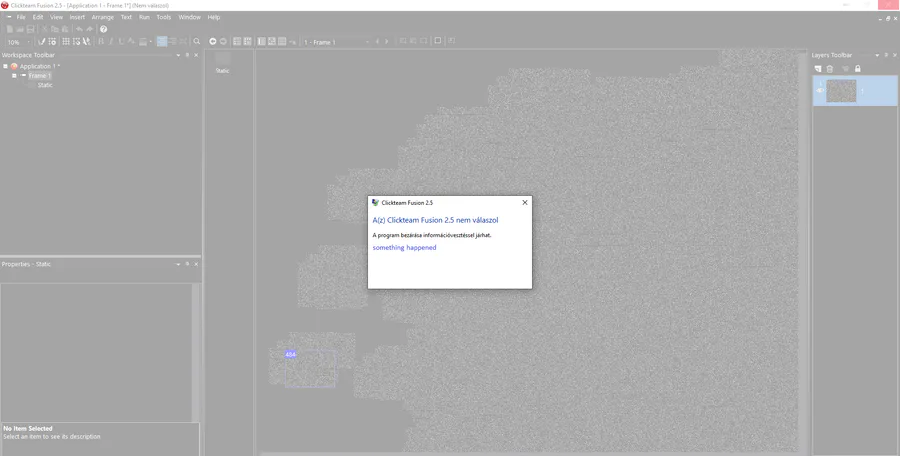The height and width of the screenshot is (456, 900).
Task: Open the File menu
Action: [21, 17]
